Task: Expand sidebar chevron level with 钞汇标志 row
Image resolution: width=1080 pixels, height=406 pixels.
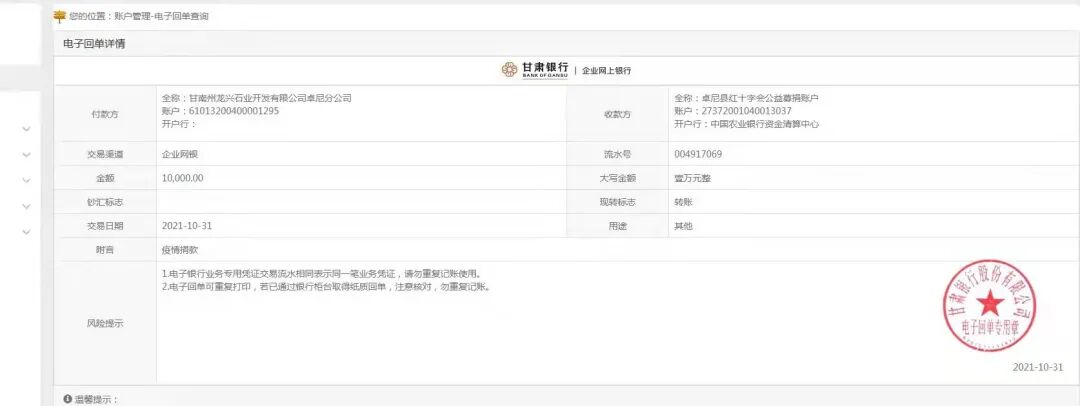Action: [26, 206]
